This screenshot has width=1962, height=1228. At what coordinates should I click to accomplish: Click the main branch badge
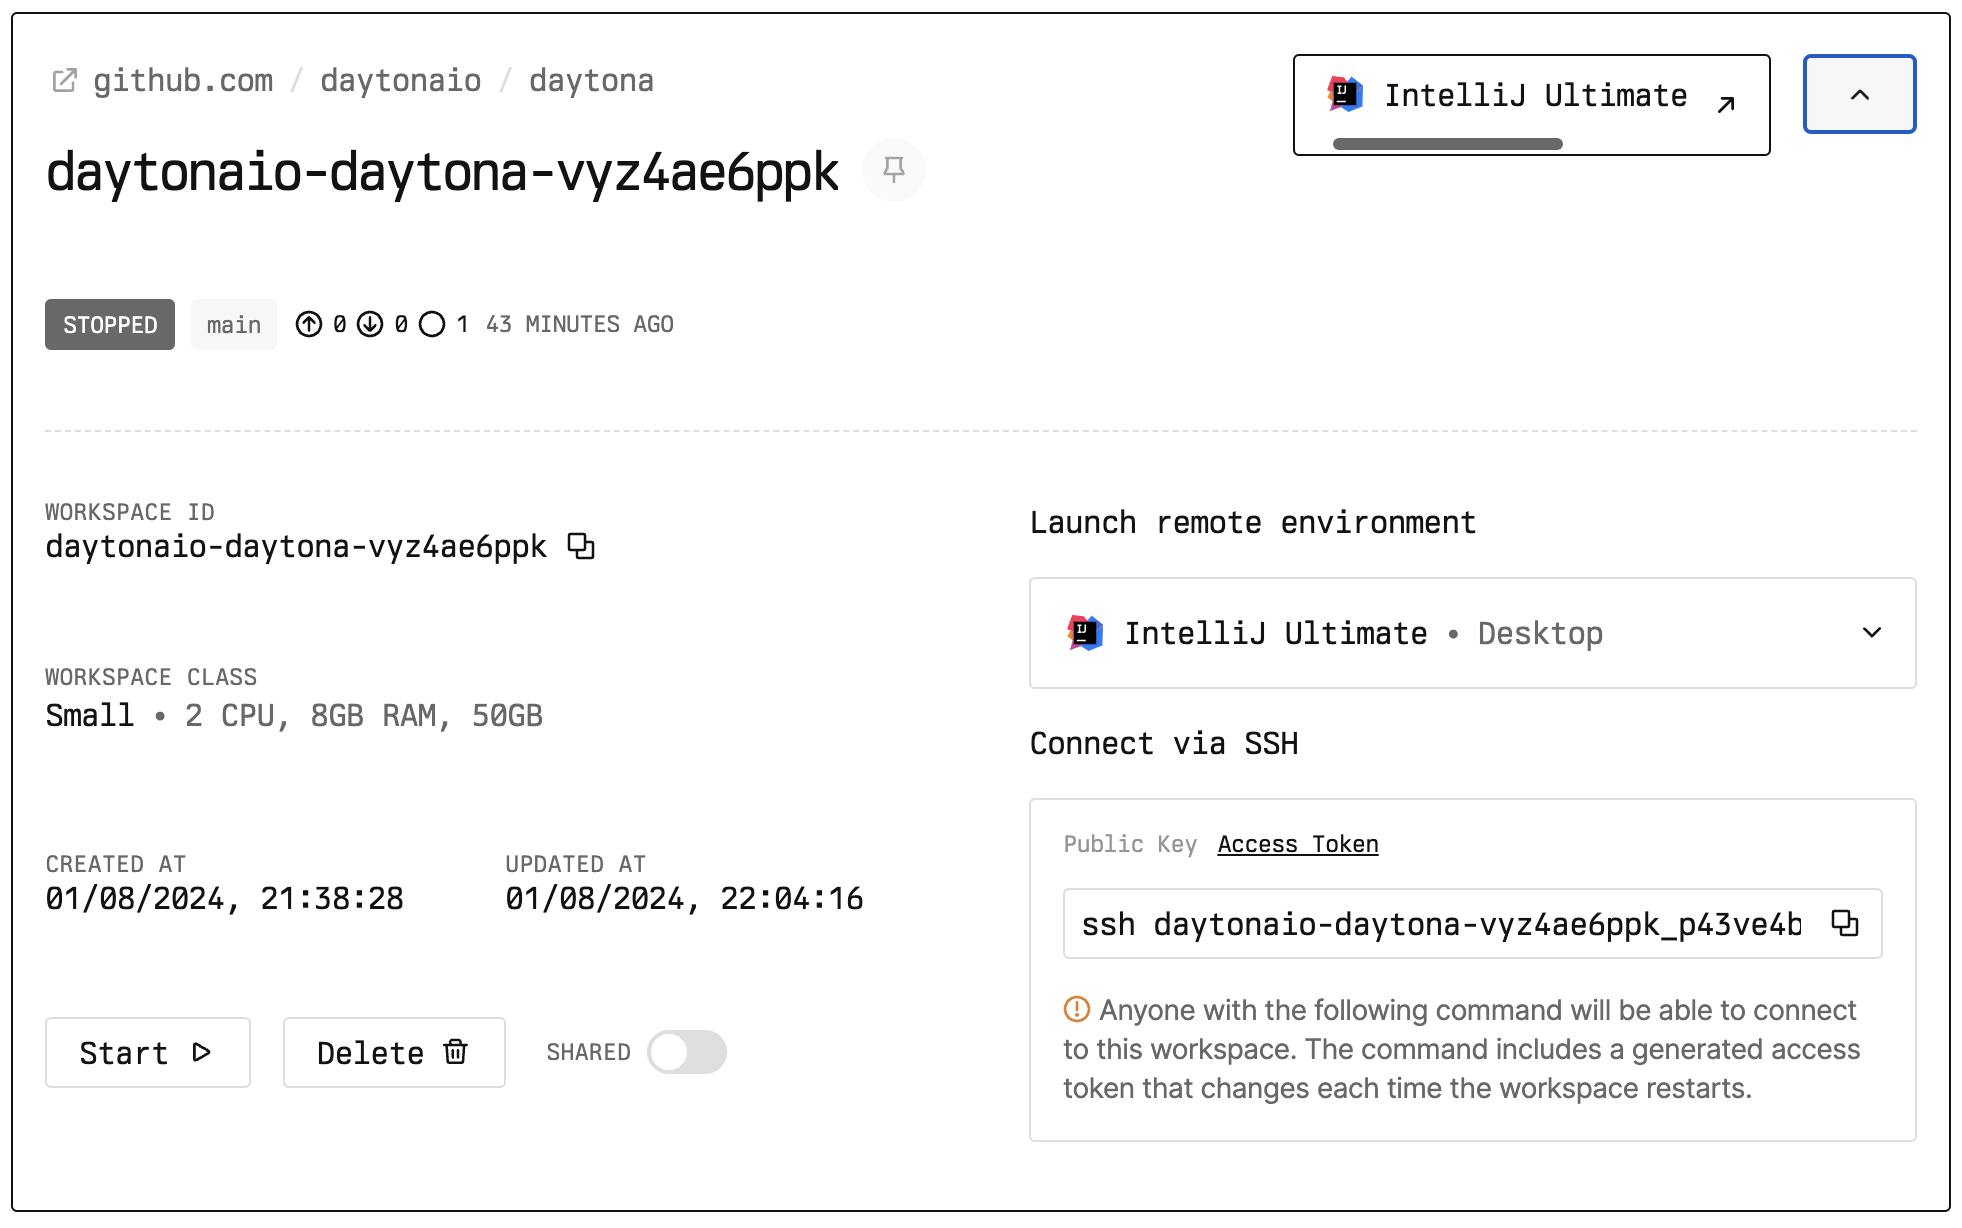tap(234, 324)
